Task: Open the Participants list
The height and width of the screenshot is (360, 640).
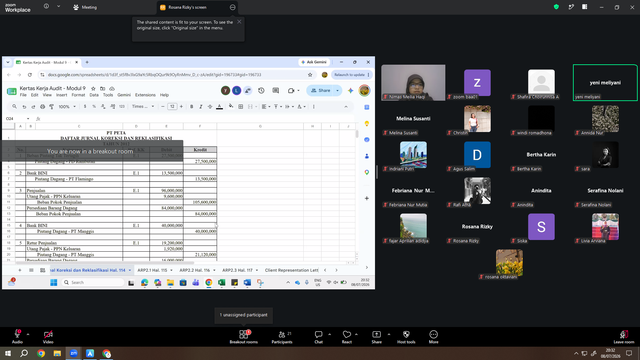Action: 282,337
